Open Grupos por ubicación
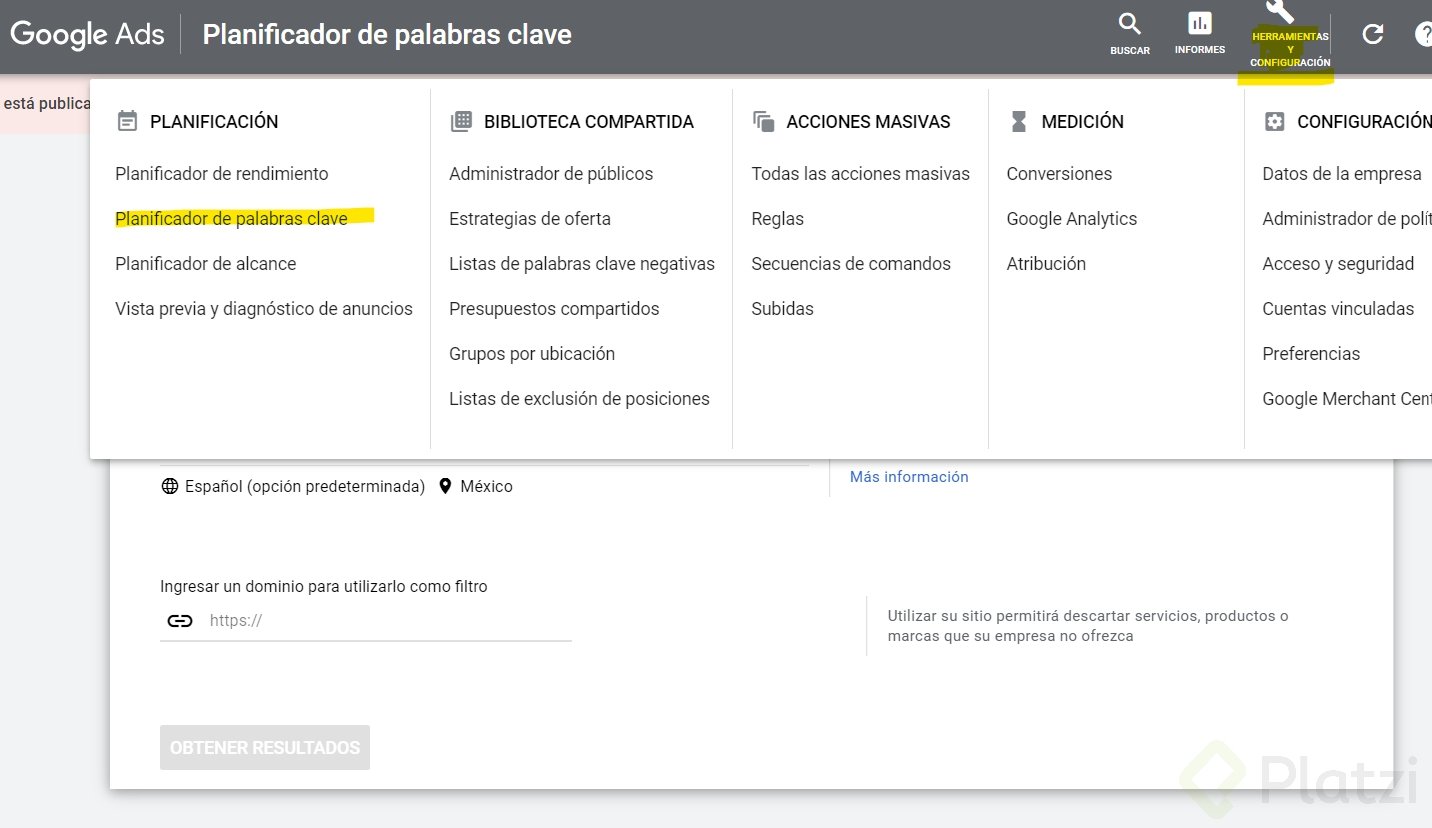The image size is (1432, 828). coord(532,354)
